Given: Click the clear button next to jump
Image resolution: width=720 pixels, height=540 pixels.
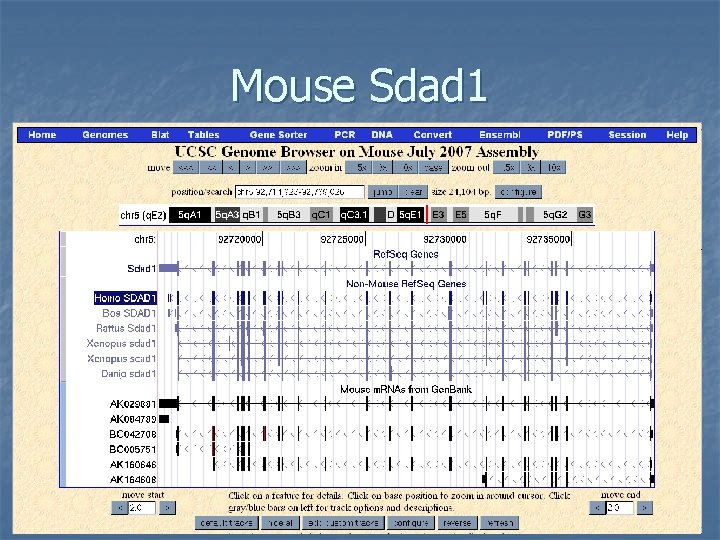Looking at the screenshot, I should coord(413,192).
